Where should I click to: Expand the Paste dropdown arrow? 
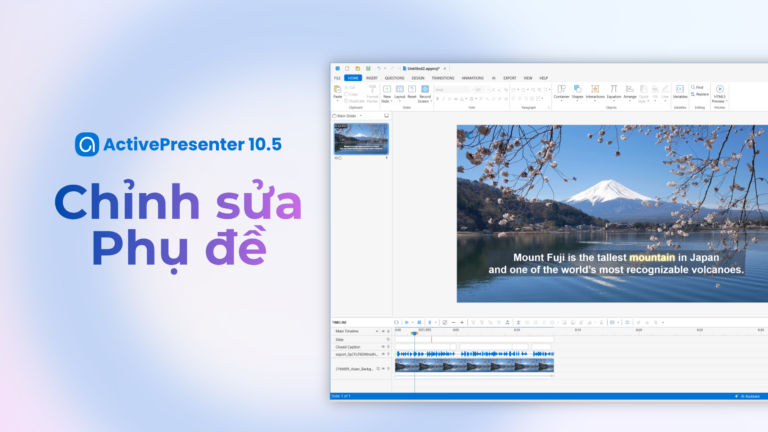click(337, 101)
